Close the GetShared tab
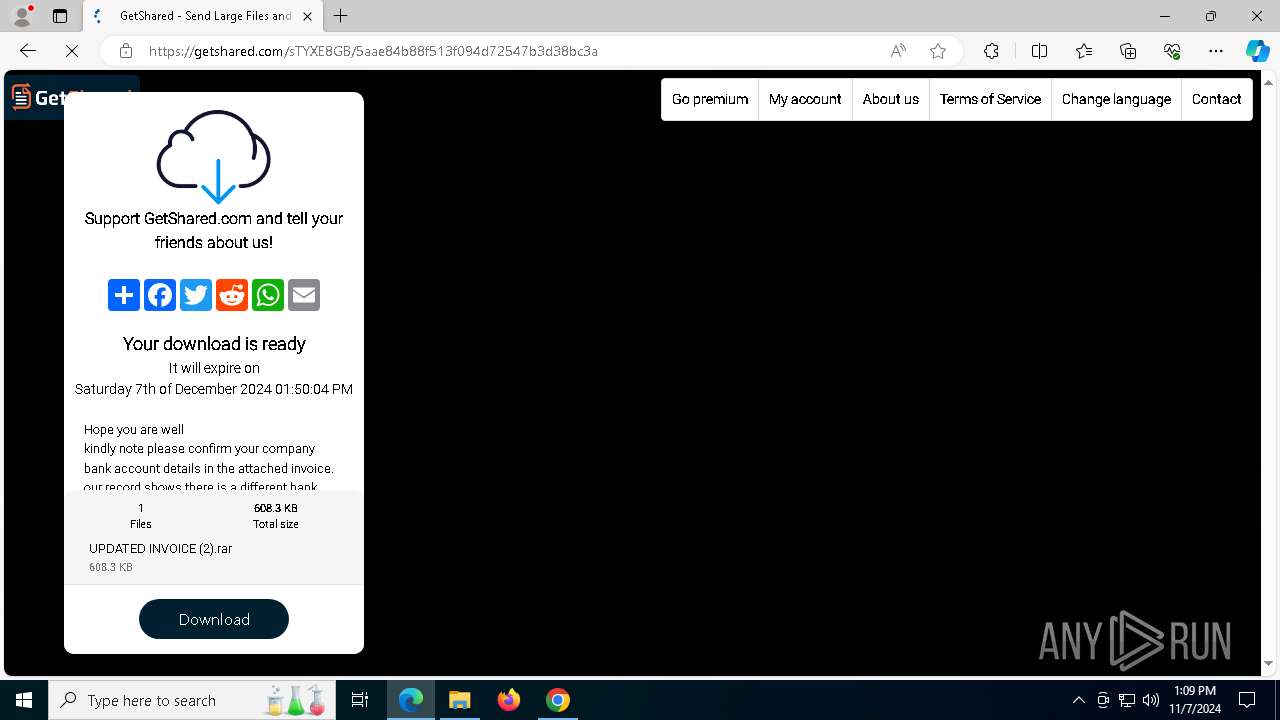The image size is (1280, 720). tap(307, 16)
